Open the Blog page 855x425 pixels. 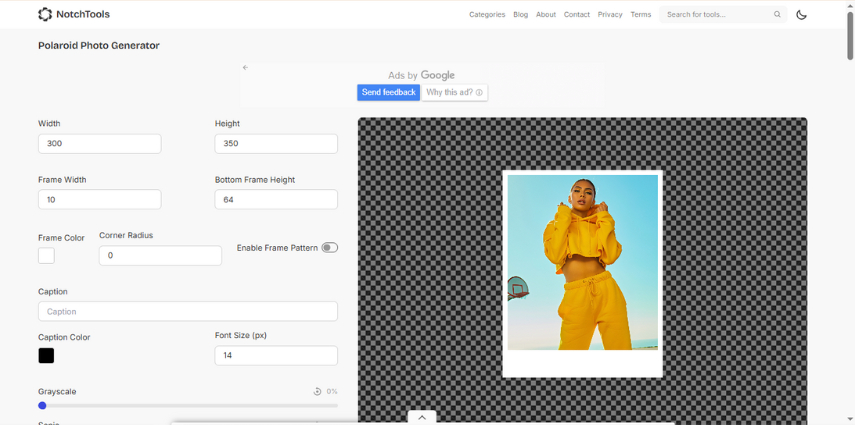pyautogui.click(x=520, y=15)
